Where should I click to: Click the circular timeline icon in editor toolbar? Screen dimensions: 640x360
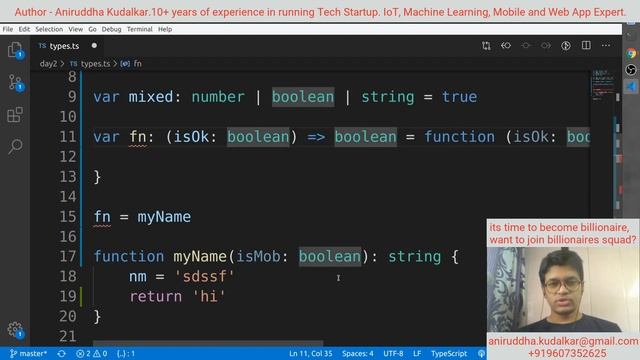(566, 46)
